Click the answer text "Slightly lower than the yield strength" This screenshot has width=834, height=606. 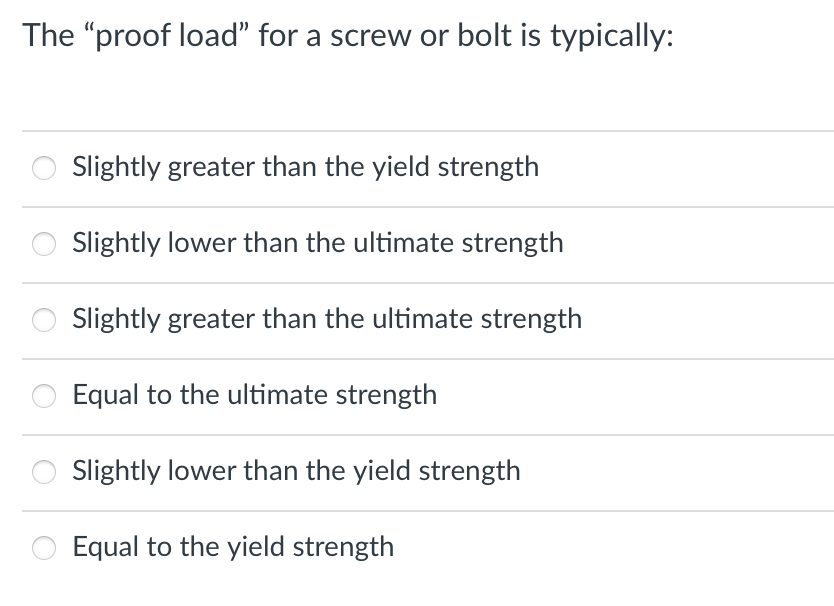pyautogui.click(x=296, y=472)
